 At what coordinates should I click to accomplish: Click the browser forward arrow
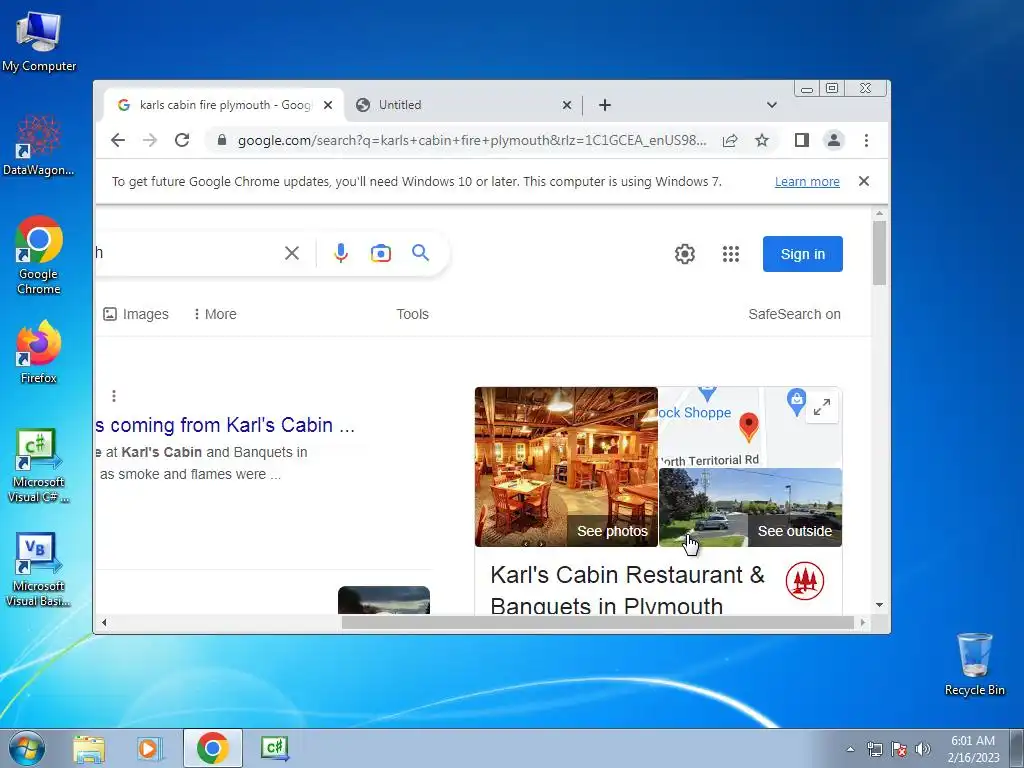point(150,140)
